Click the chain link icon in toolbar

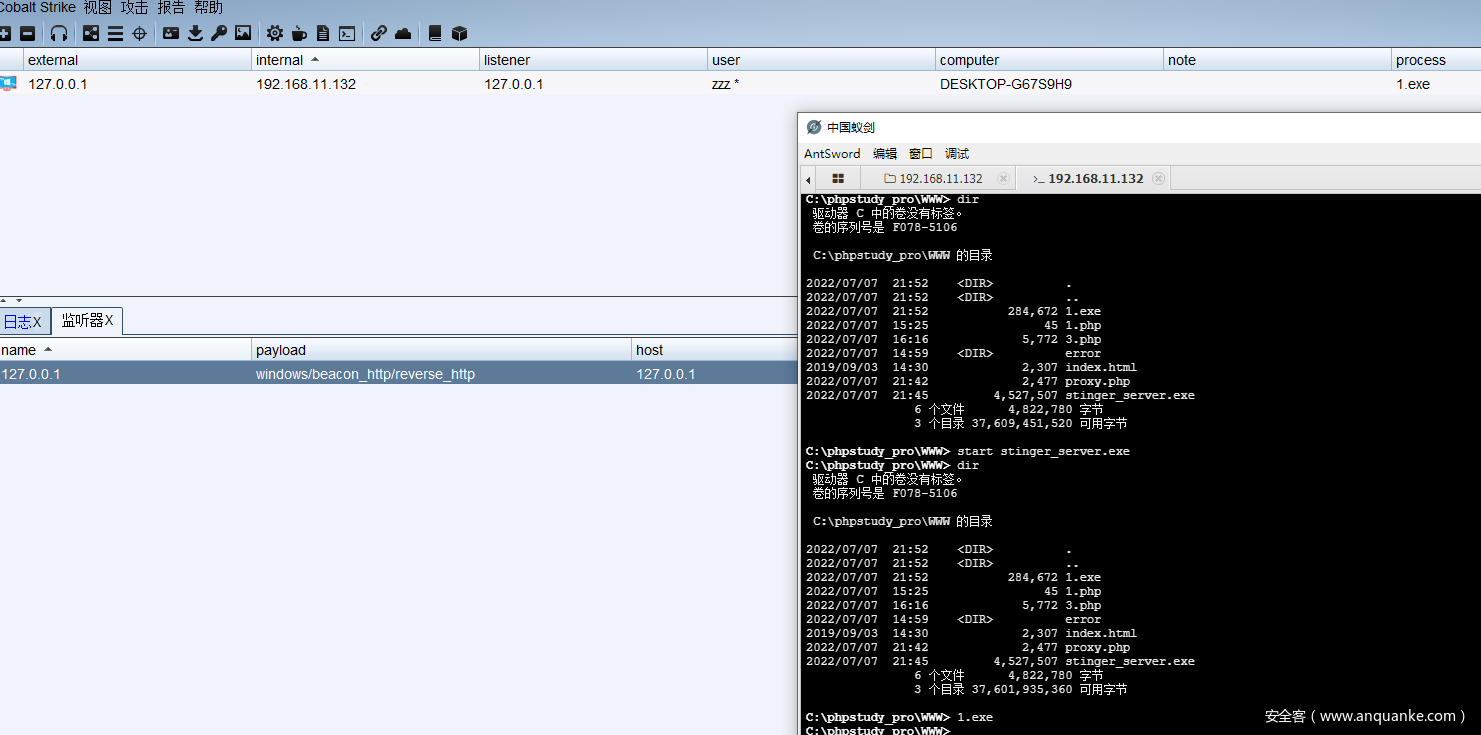379,33
